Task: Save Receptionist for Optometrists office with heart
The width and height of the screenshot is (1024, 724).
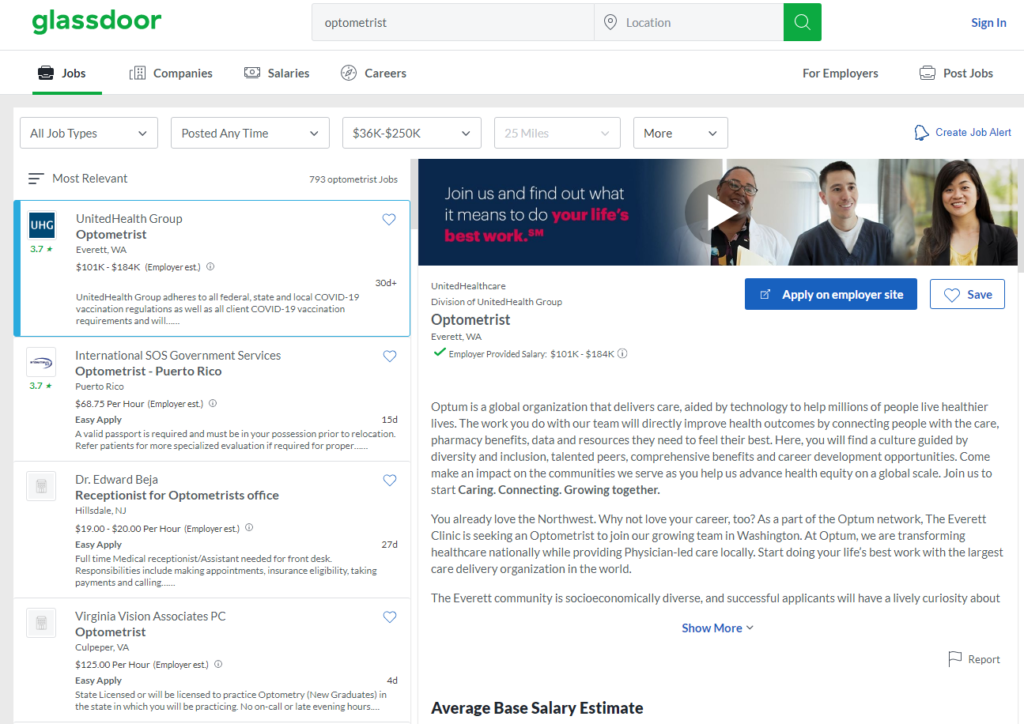Action: 389,480
